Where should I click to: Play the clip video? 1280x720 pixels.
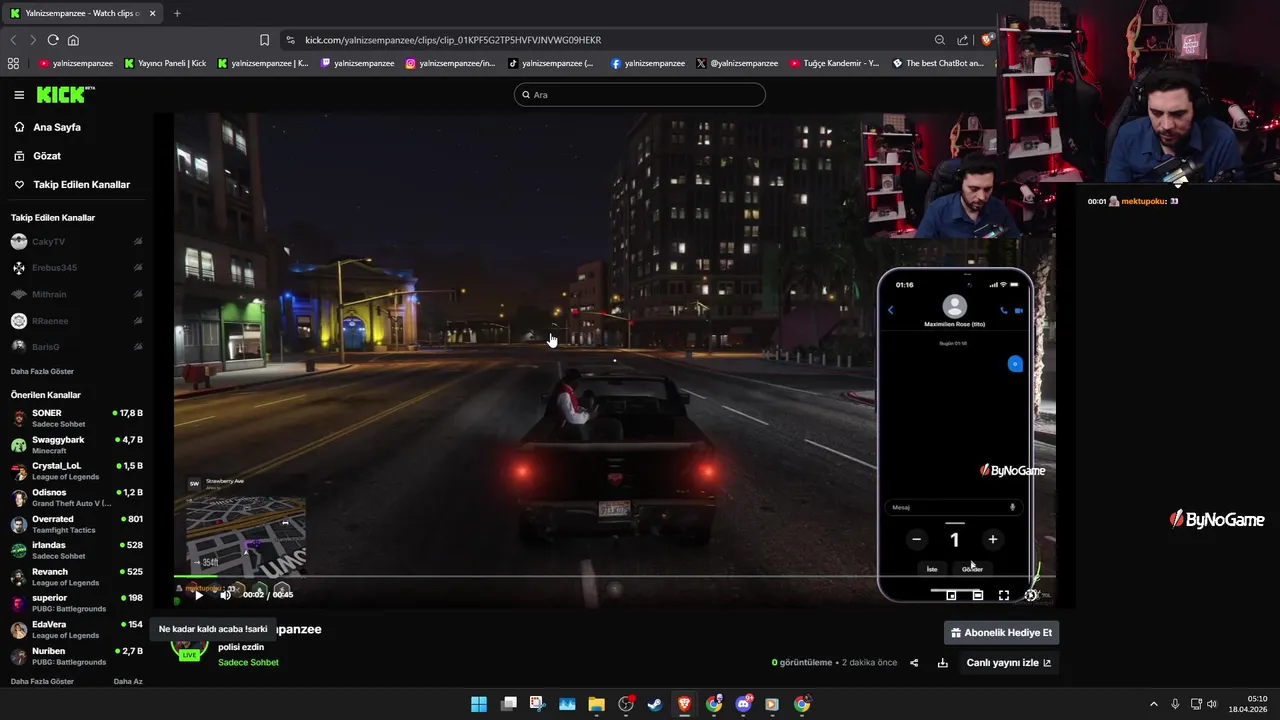point(198,595)
